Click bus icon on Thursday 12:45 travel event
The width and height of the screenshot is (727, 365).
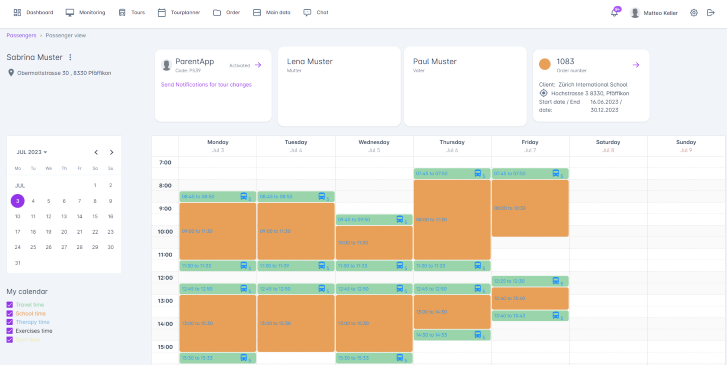(x=478, y=288)
